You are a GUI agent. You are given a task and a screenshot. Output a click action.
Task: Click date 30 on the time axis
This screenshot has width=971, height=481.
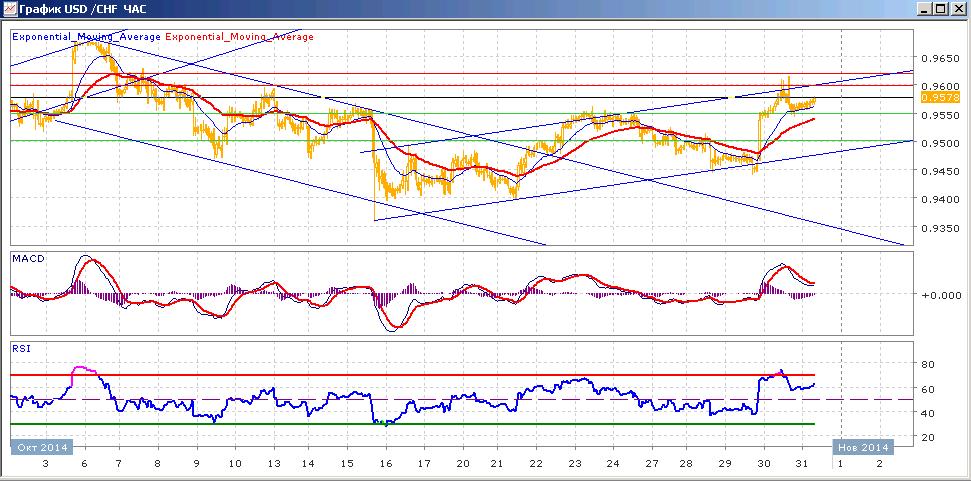pyautogui.click(x=764, y=463)
